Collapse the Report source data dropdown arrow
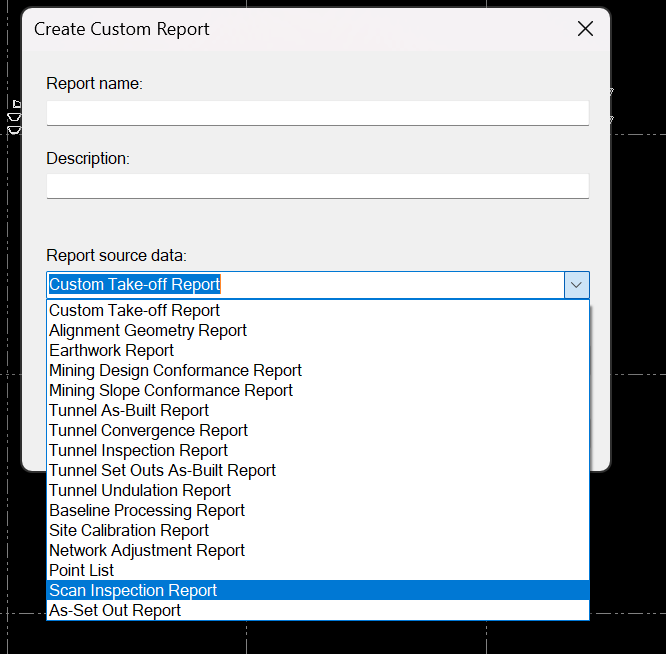Viewport: 666px width, 654px height. (577, 285)
